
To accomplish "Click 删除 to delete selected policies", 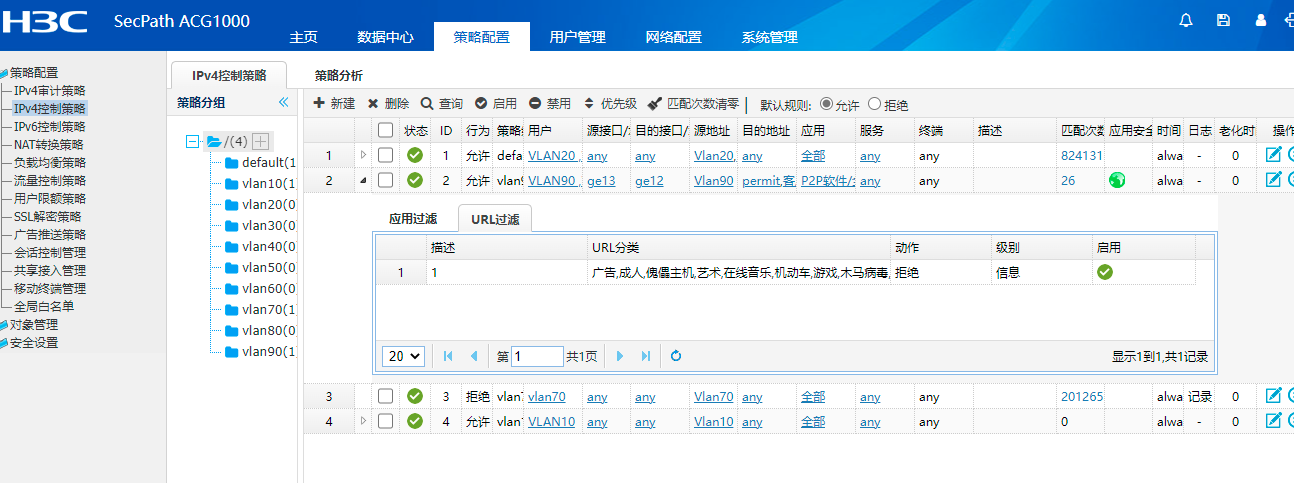I will [x=388, y=103].
